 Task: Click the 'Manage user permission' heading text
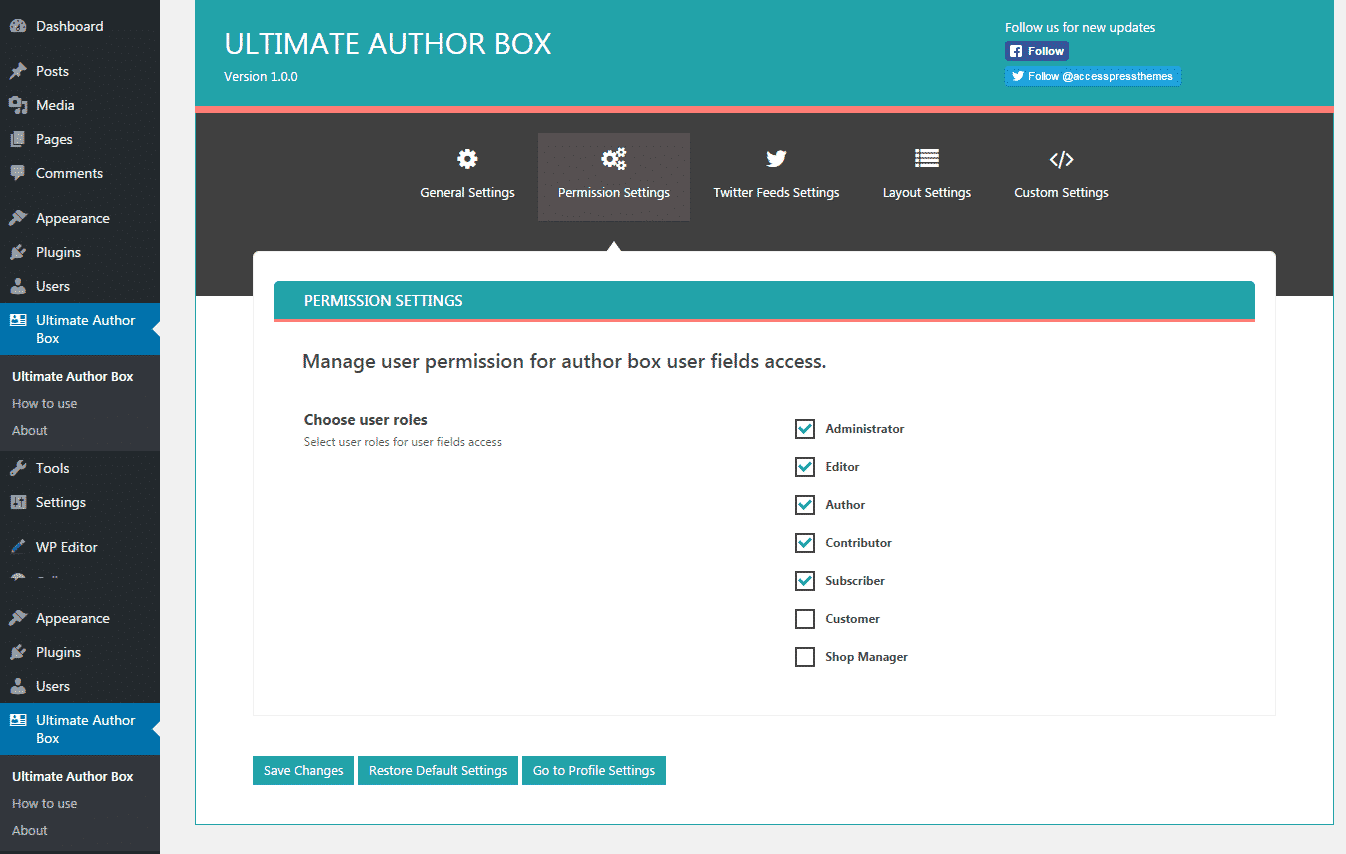coord(564,362)
